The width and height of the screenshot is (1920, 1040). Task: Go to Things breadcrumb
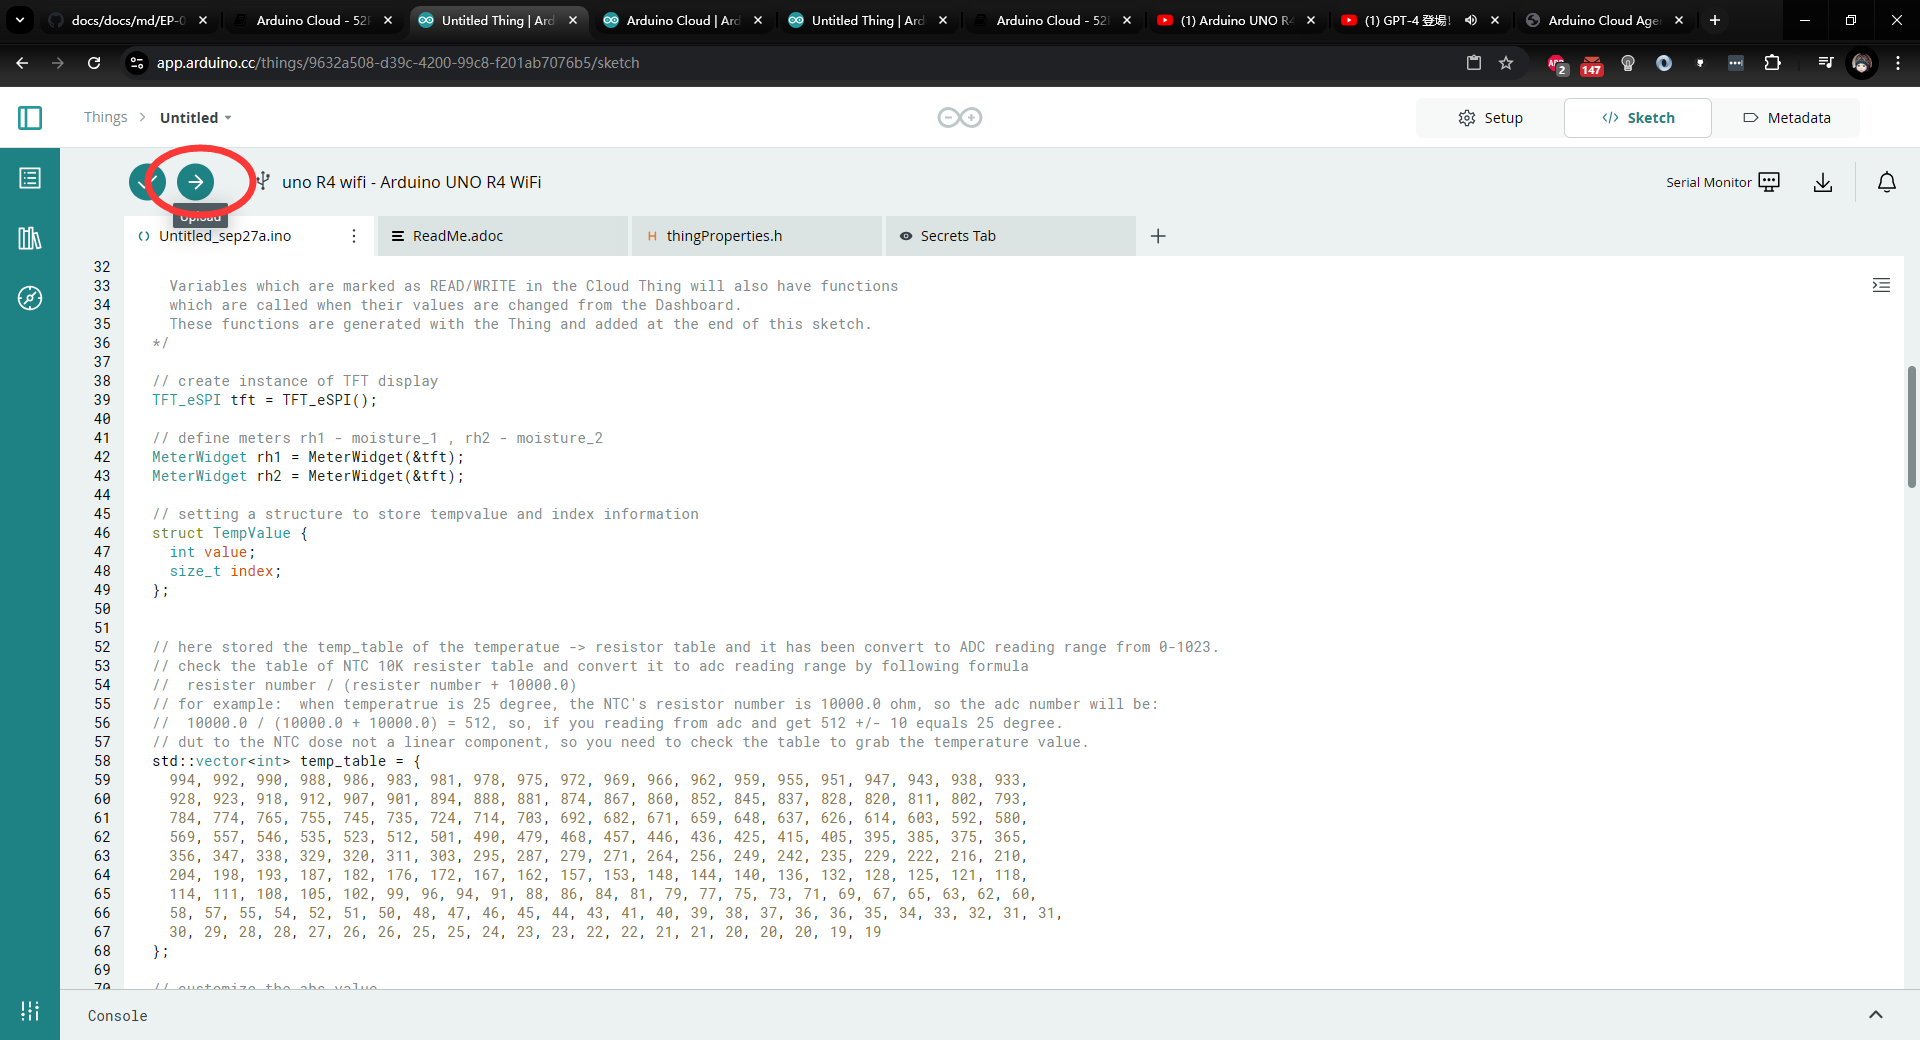tap(106, 118)
